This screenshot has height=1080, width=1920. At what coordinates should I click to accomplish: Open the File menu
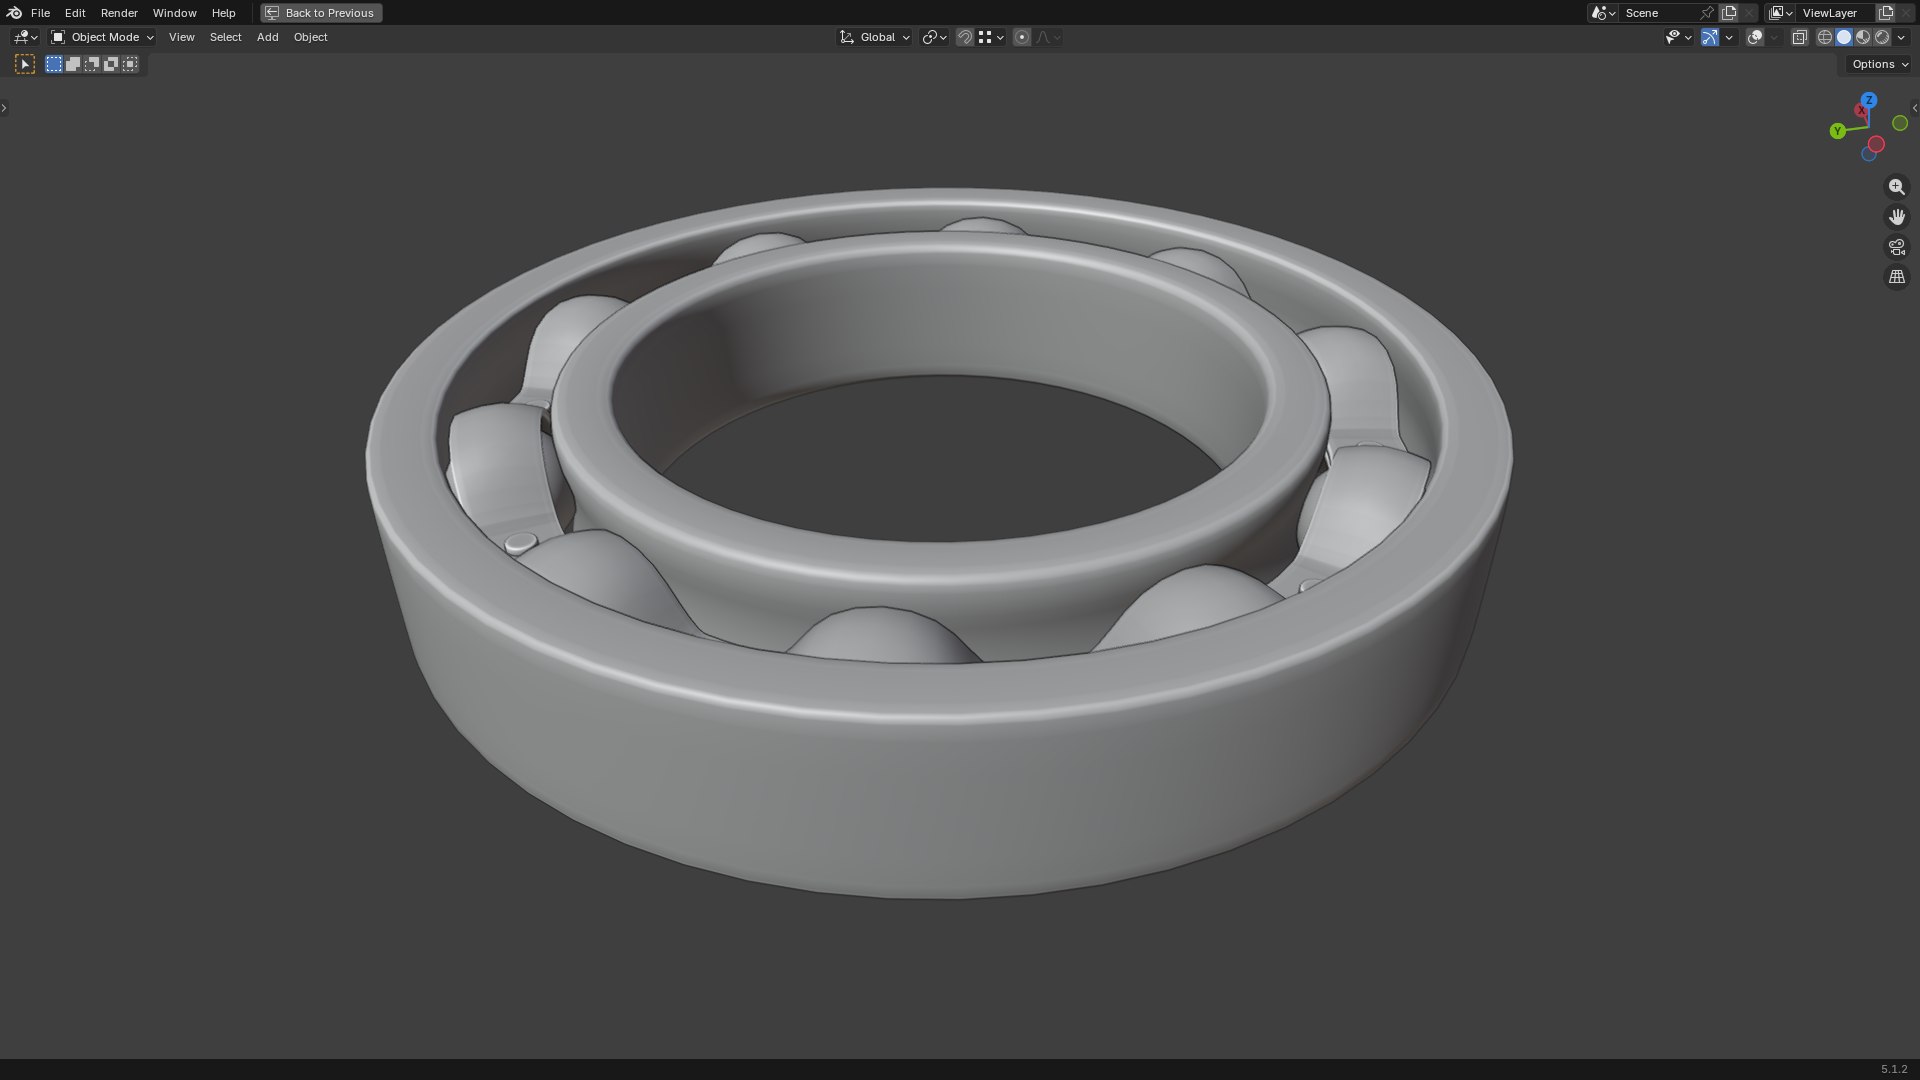[40, 13]
